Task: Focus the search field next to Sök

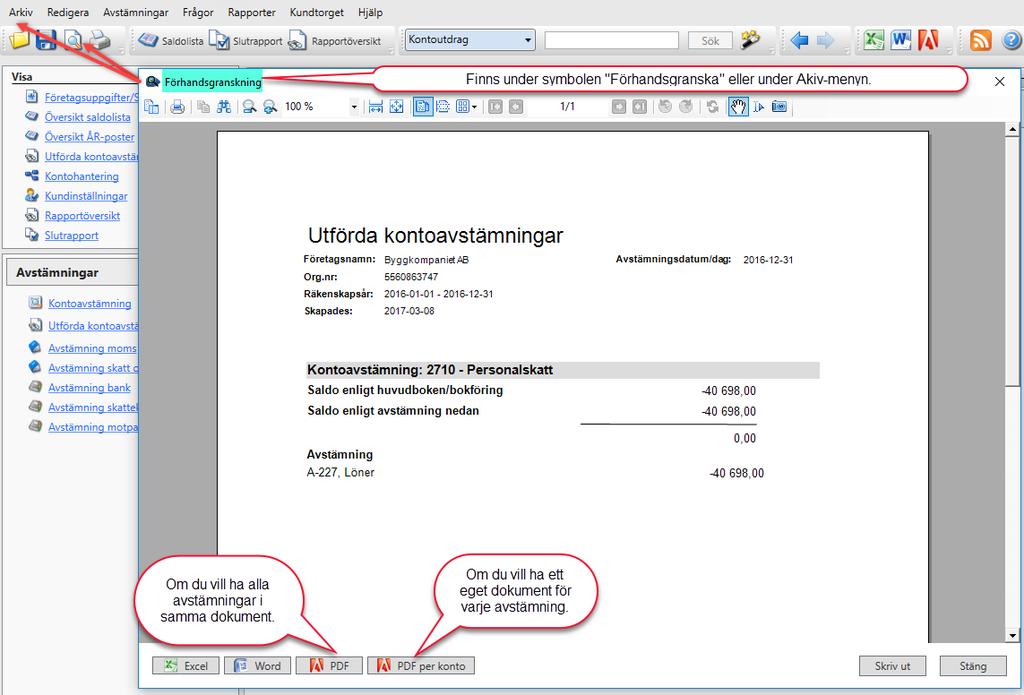Action: tap(611, 40)
